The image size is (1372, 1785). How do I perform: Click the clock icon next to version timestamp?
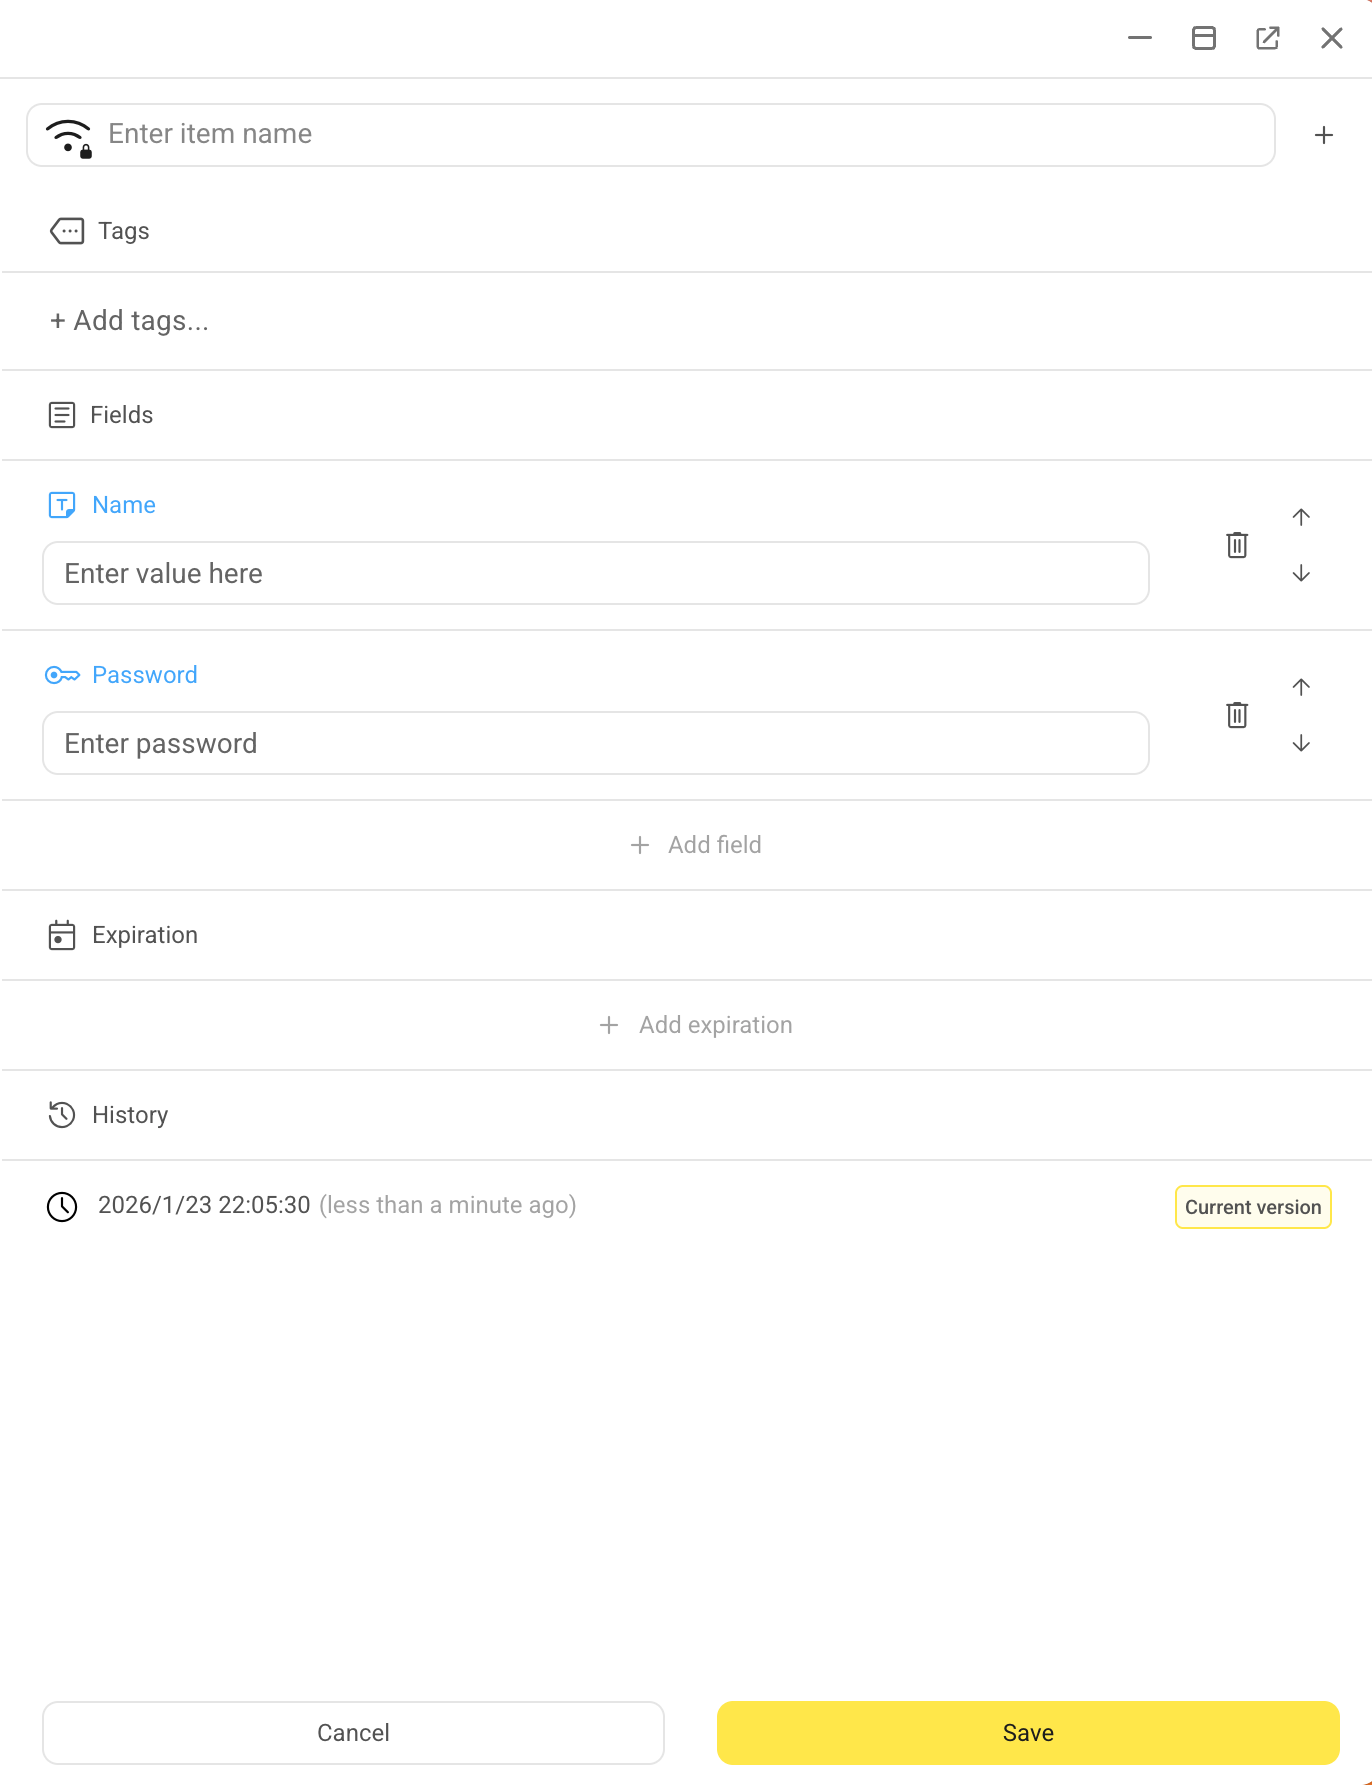(x=62, y=1206)
